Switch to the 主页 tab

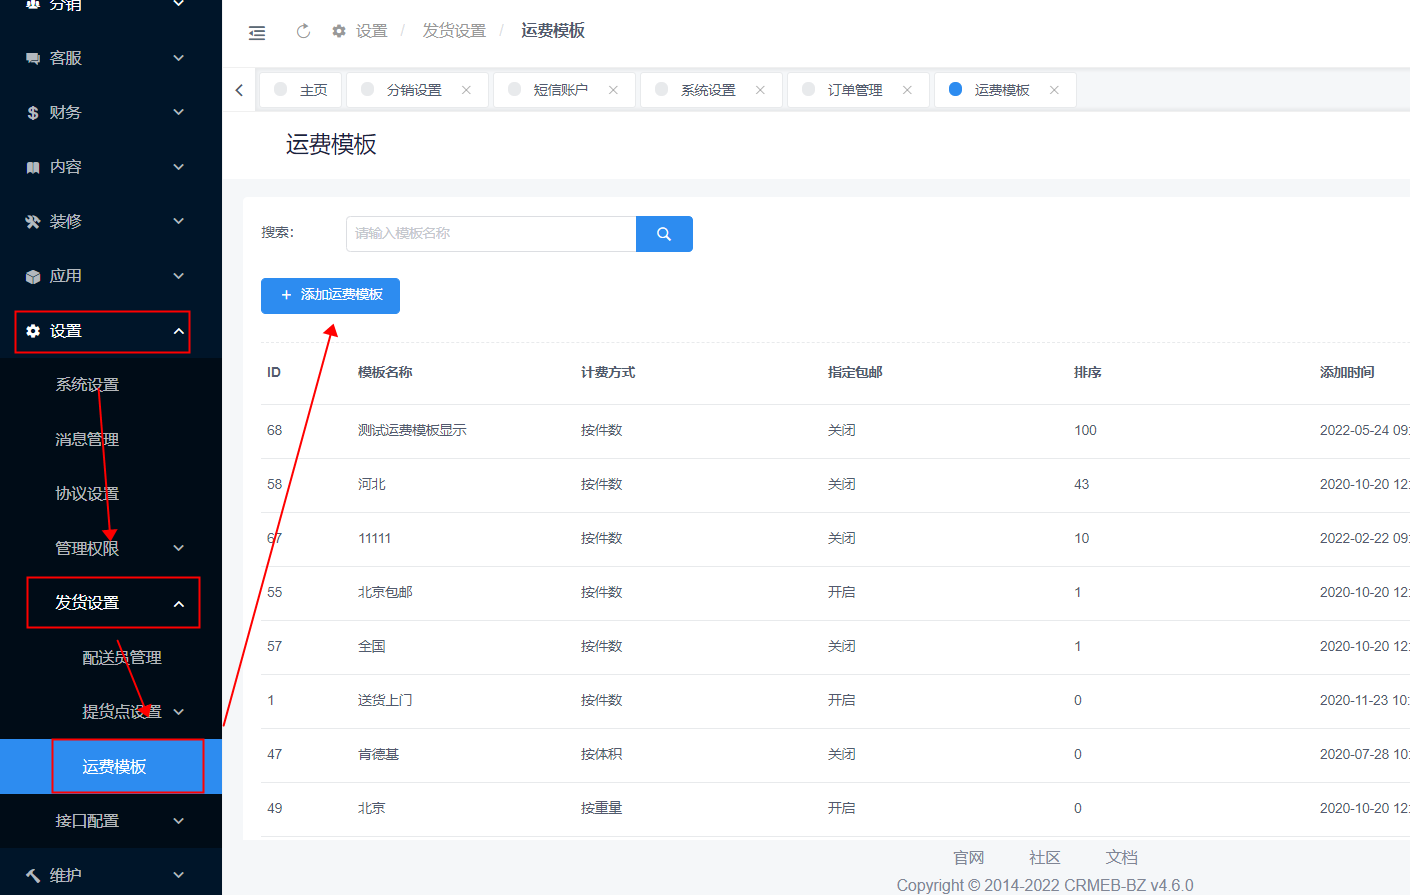300,90
